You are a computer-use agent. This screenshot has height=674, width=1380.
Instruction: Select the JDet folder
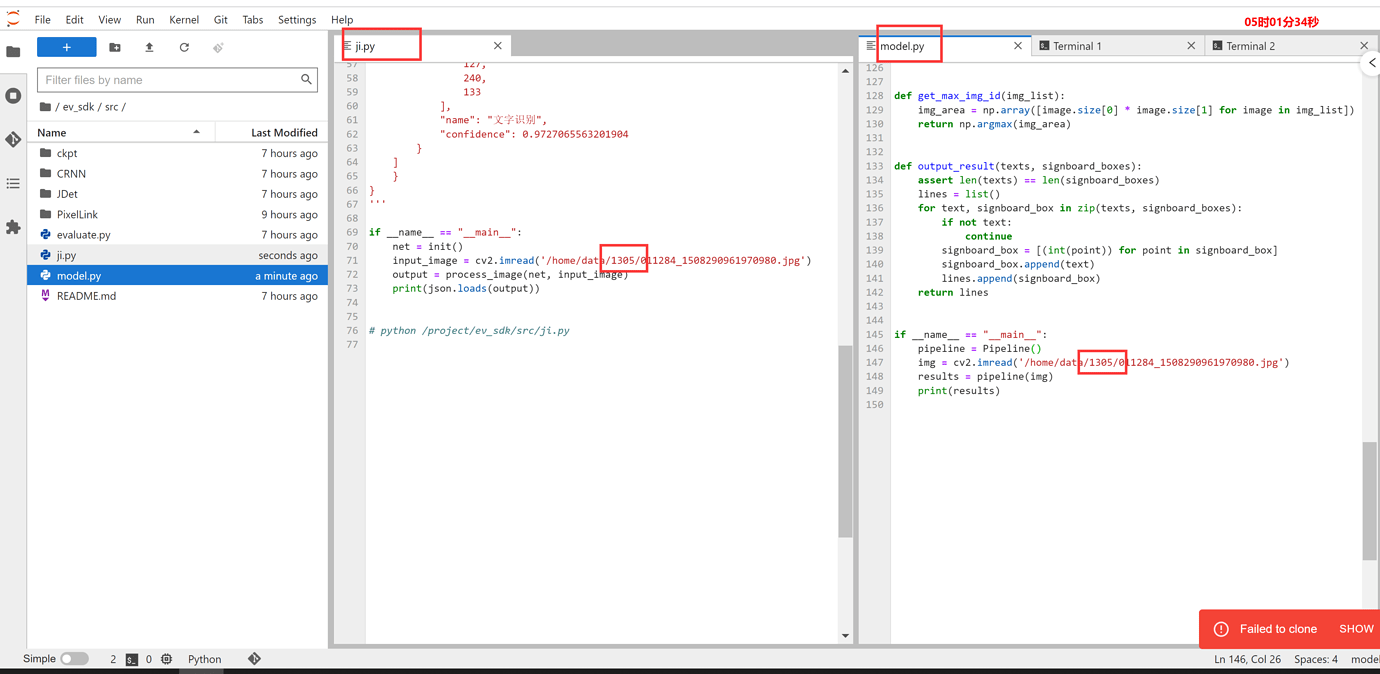(x=177, y=194)
